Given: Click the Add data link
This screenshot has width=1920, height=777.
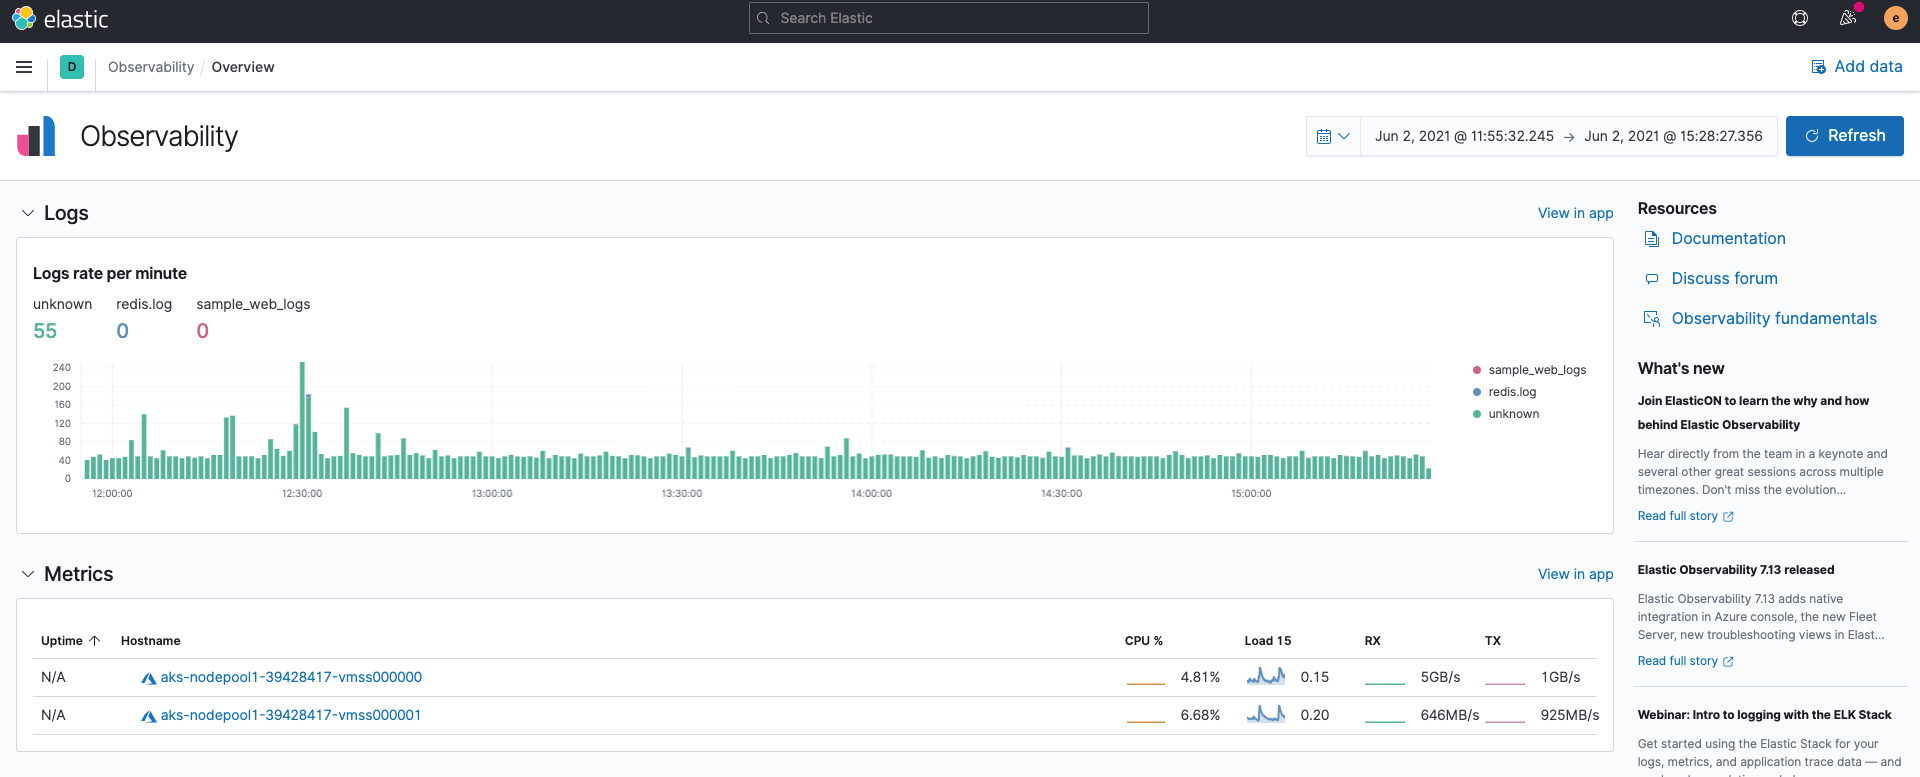Looking at the screenshot, I should click(x=1857, y=67).
